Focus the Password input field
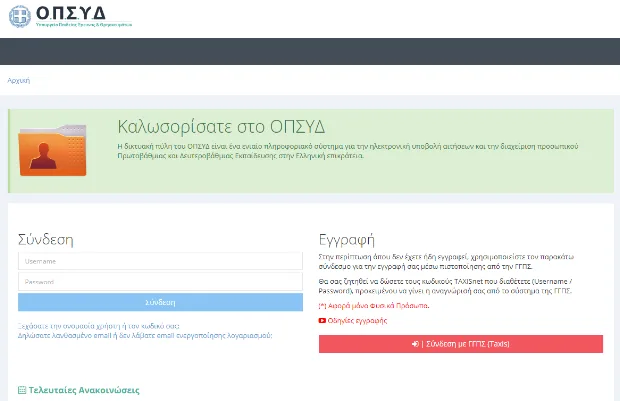The width and height of the screenshot is (620, 401). point(160,282)
